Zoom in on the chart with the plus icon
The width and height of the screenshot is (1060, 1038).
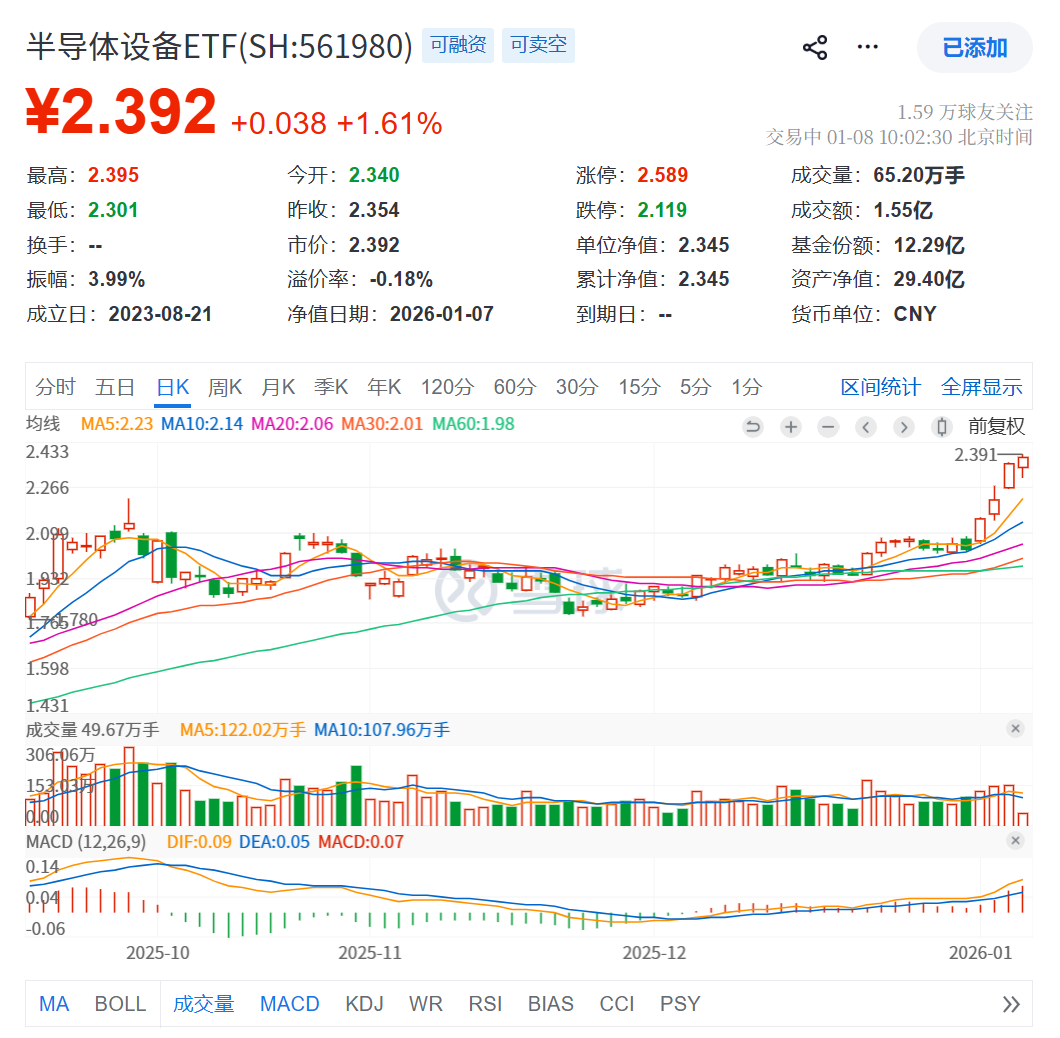point(790,427)
